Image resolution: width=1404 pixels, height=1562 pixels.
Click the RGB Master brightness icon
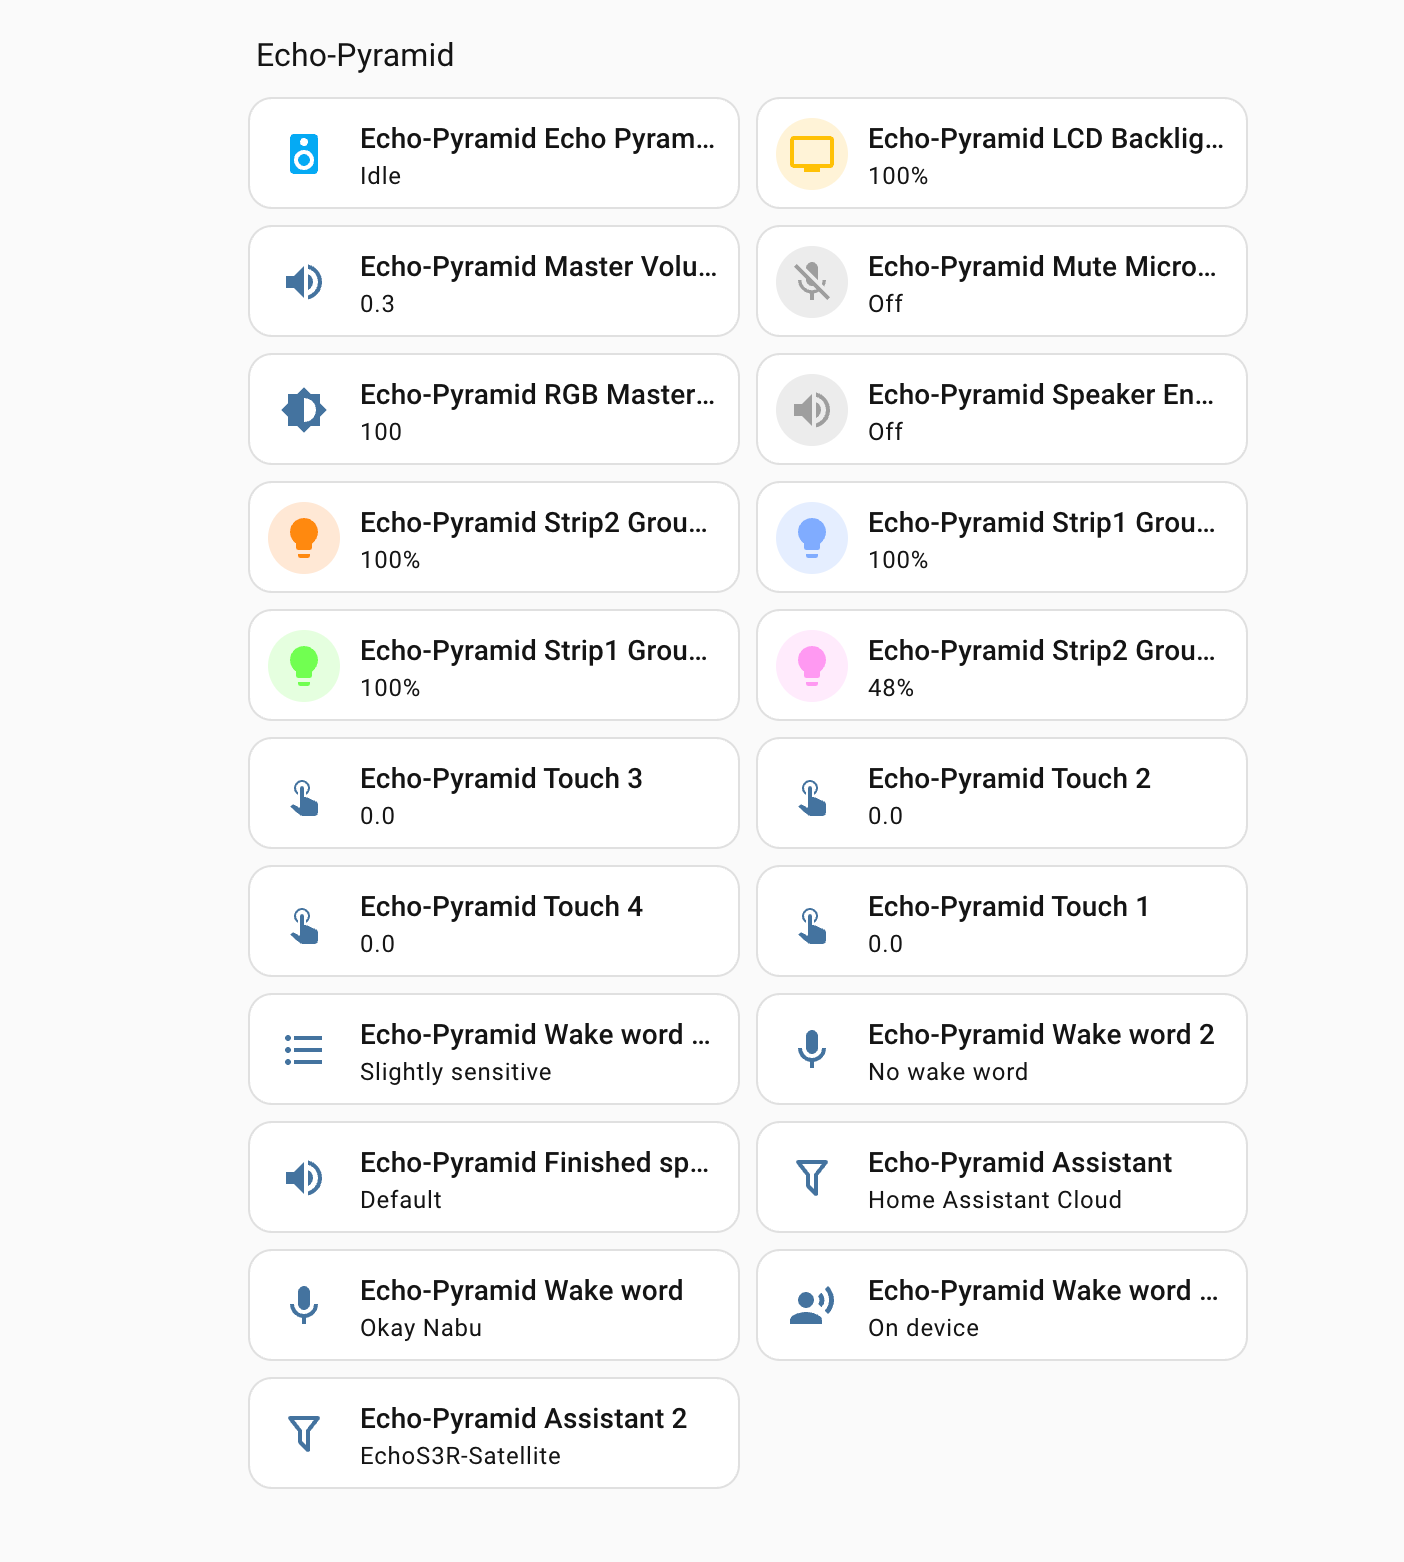coord(304,410)
